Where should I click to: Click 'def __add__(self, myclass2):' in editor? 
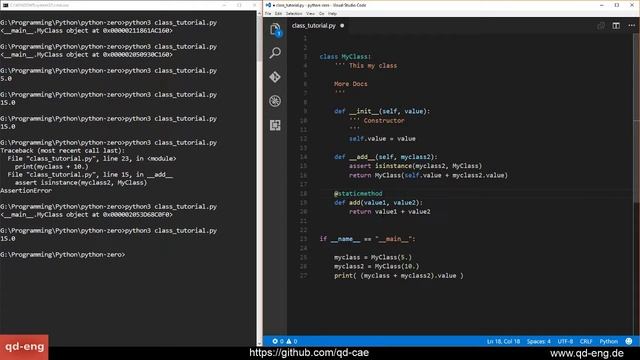386,157
